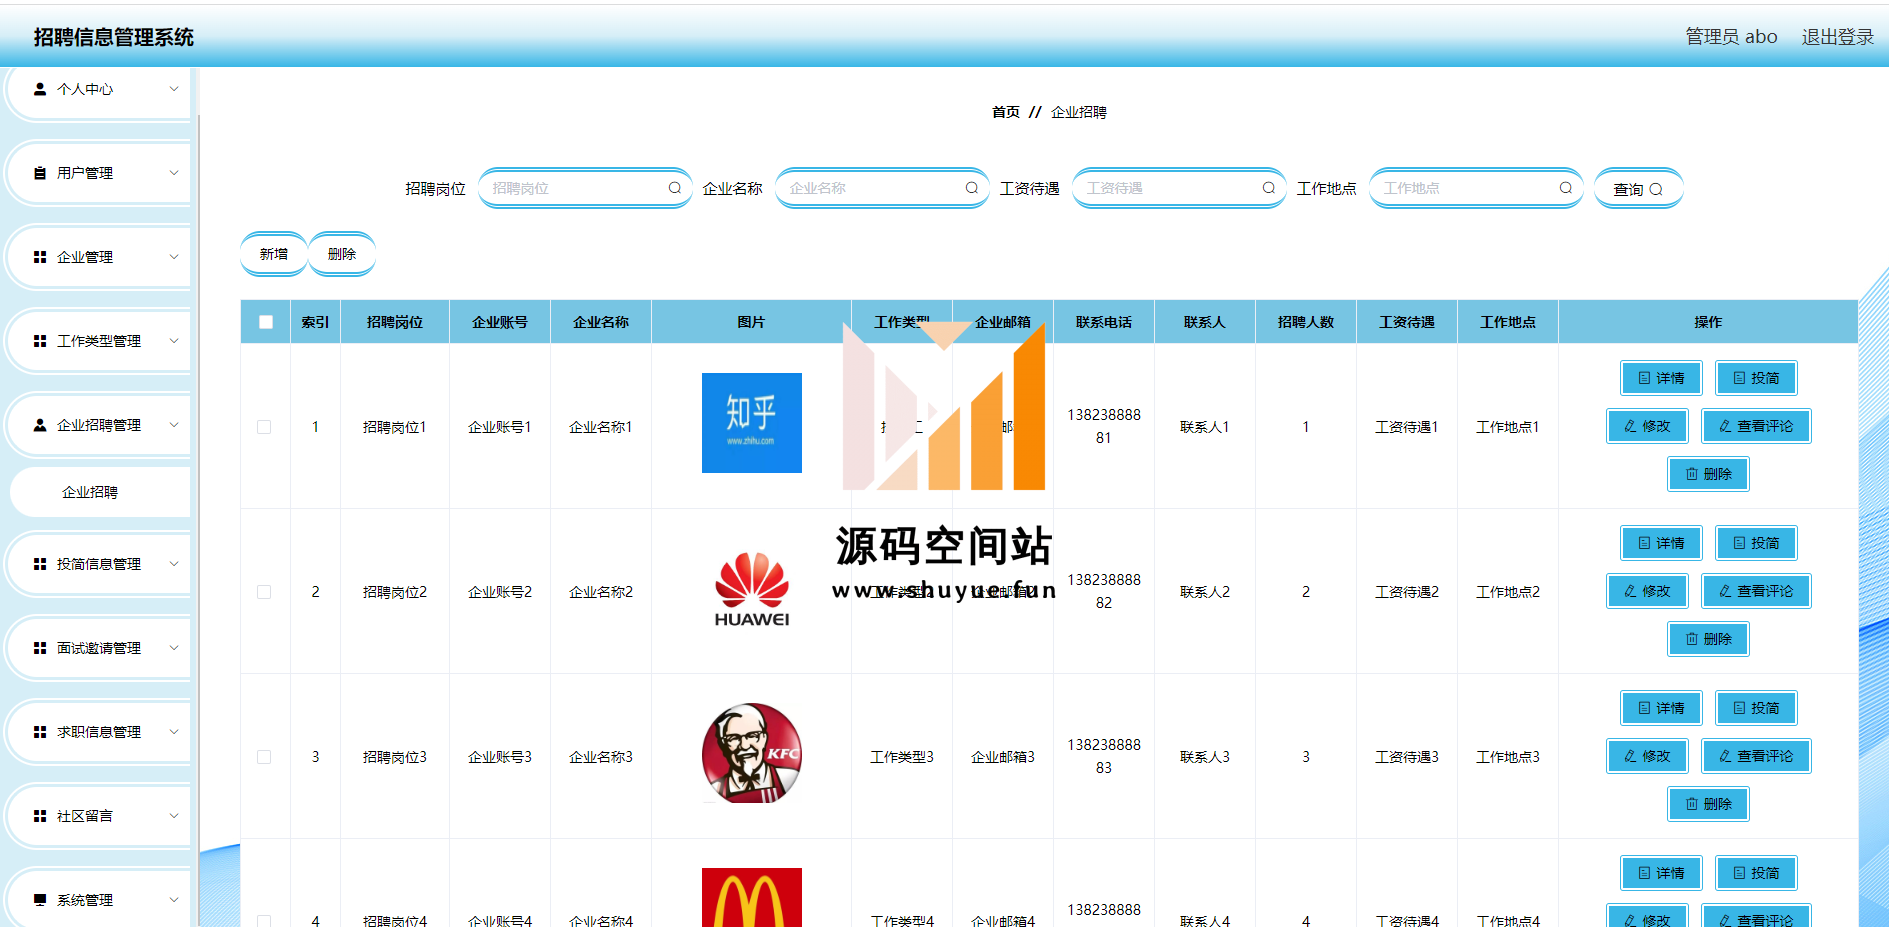
Task: Click the 查询 search button
Action: [x=1638, y=189]
